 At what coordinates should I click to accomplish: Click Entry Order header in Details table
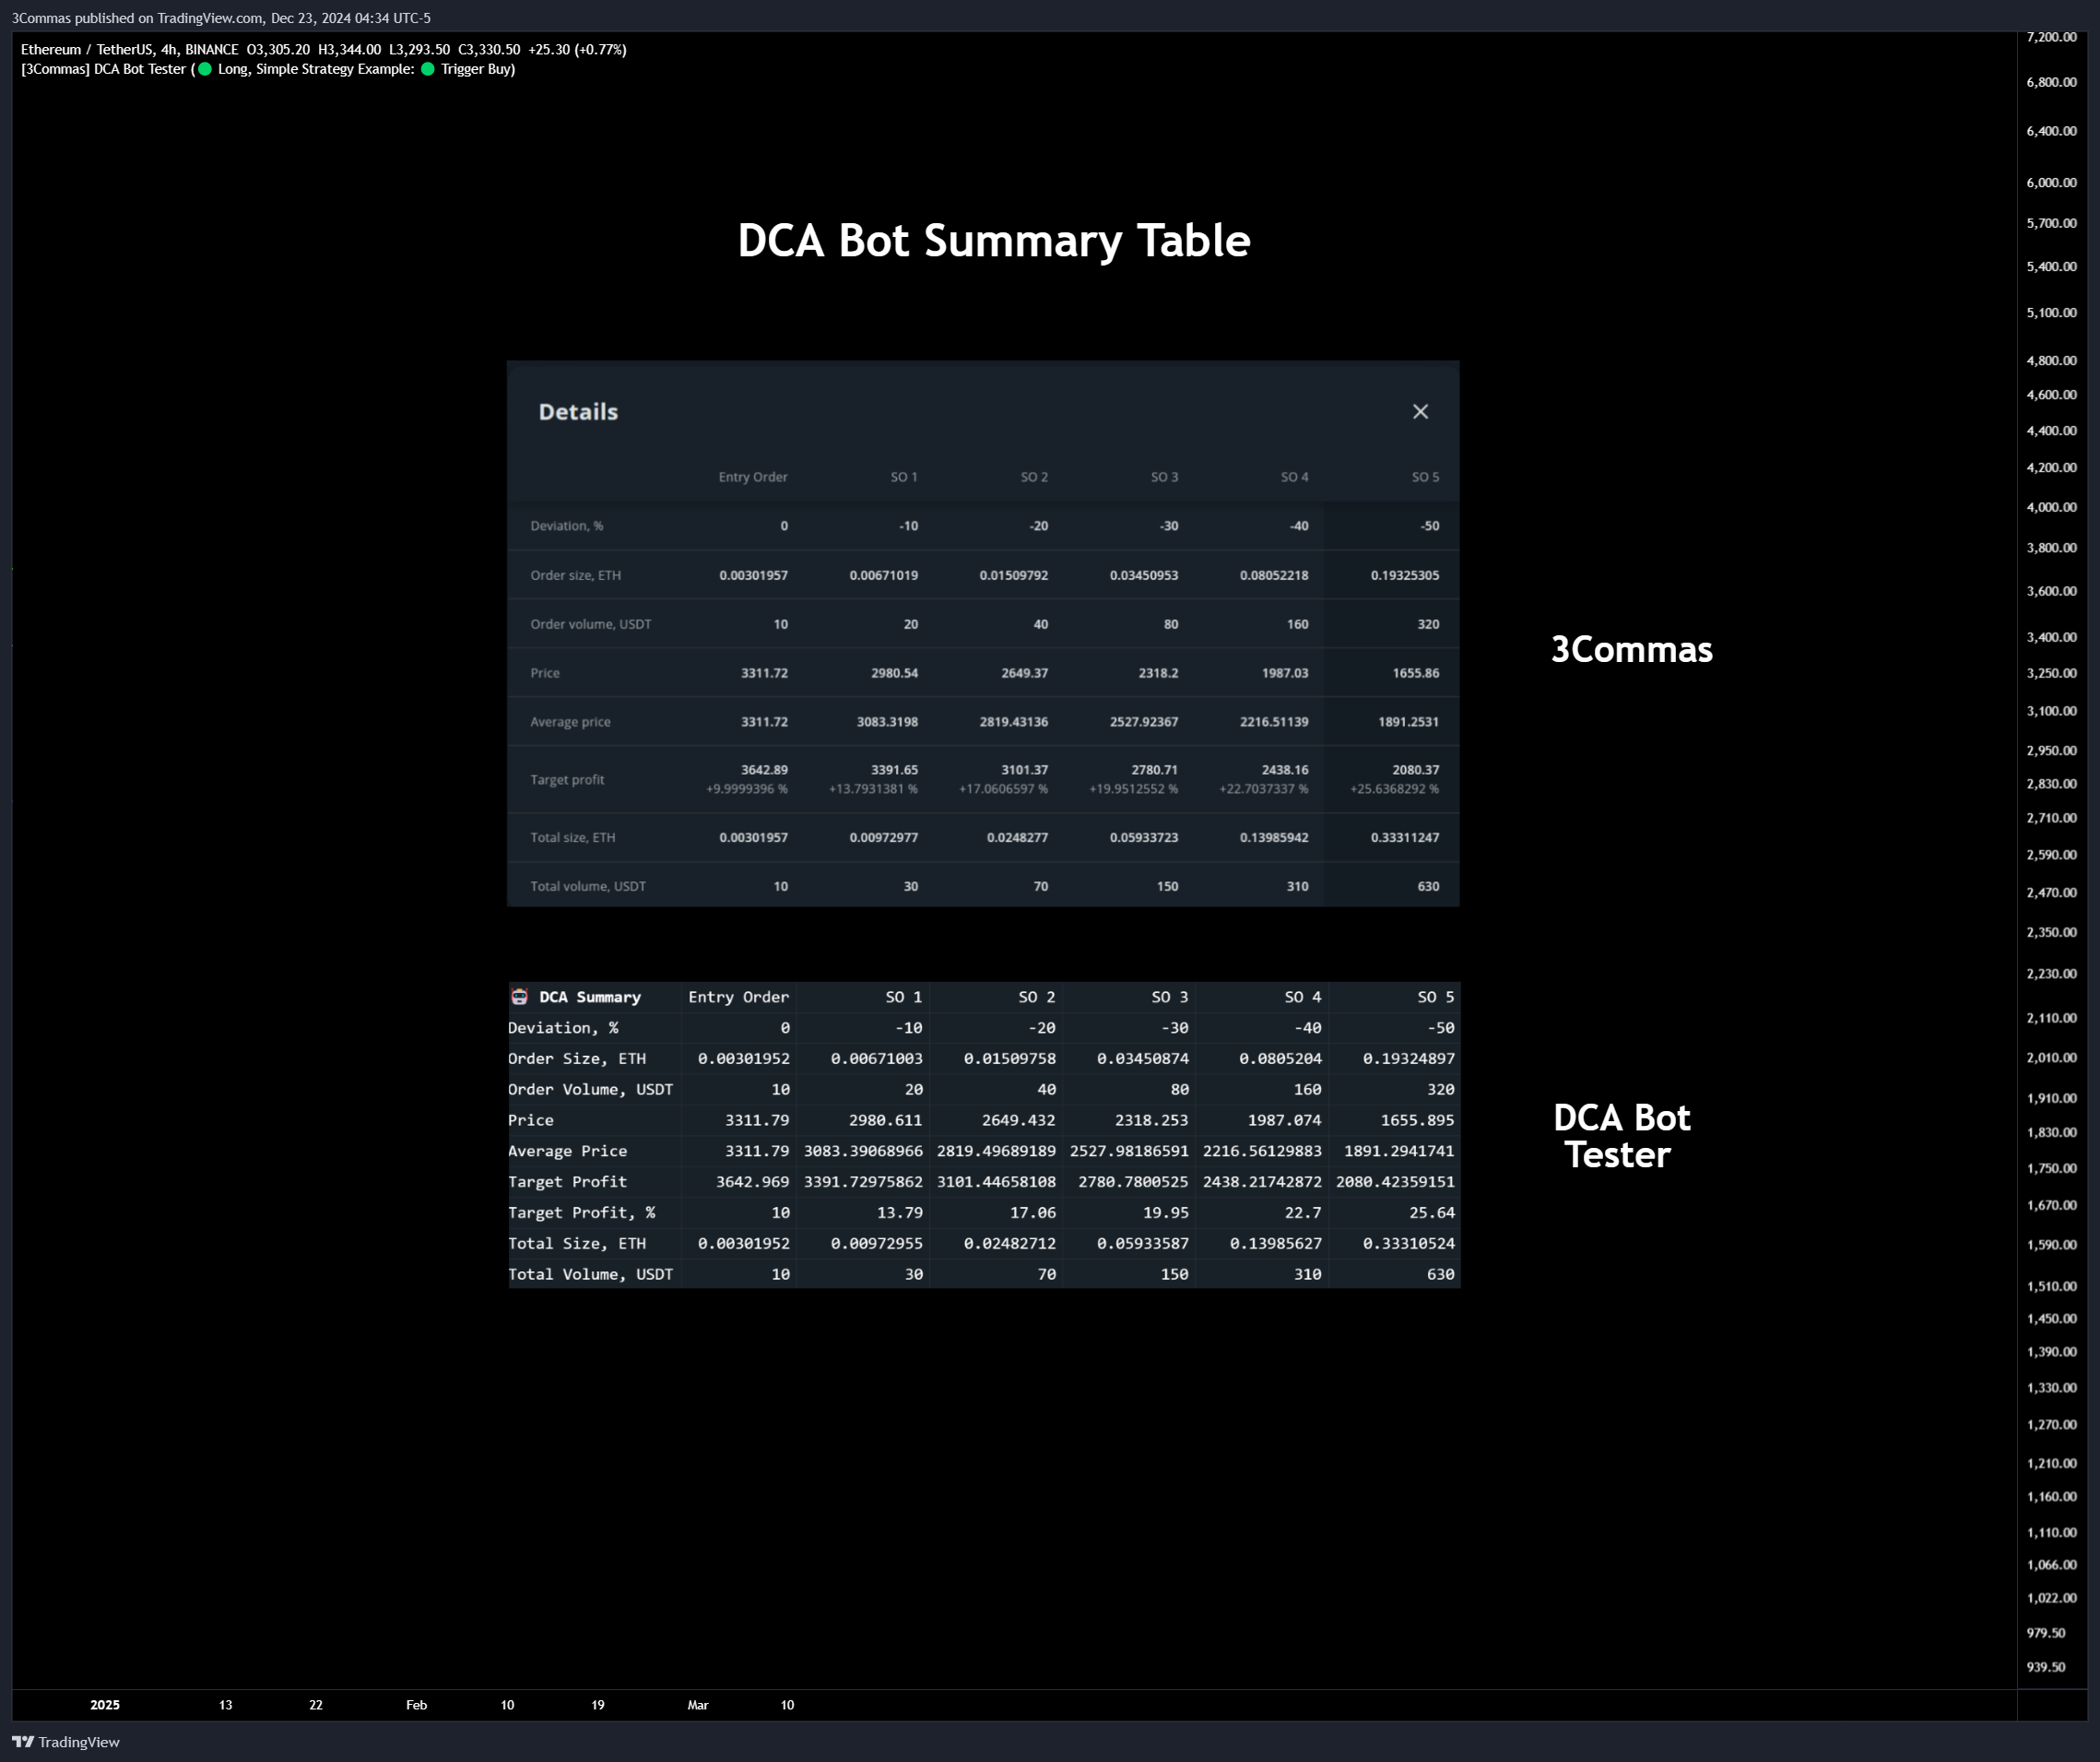753,477
